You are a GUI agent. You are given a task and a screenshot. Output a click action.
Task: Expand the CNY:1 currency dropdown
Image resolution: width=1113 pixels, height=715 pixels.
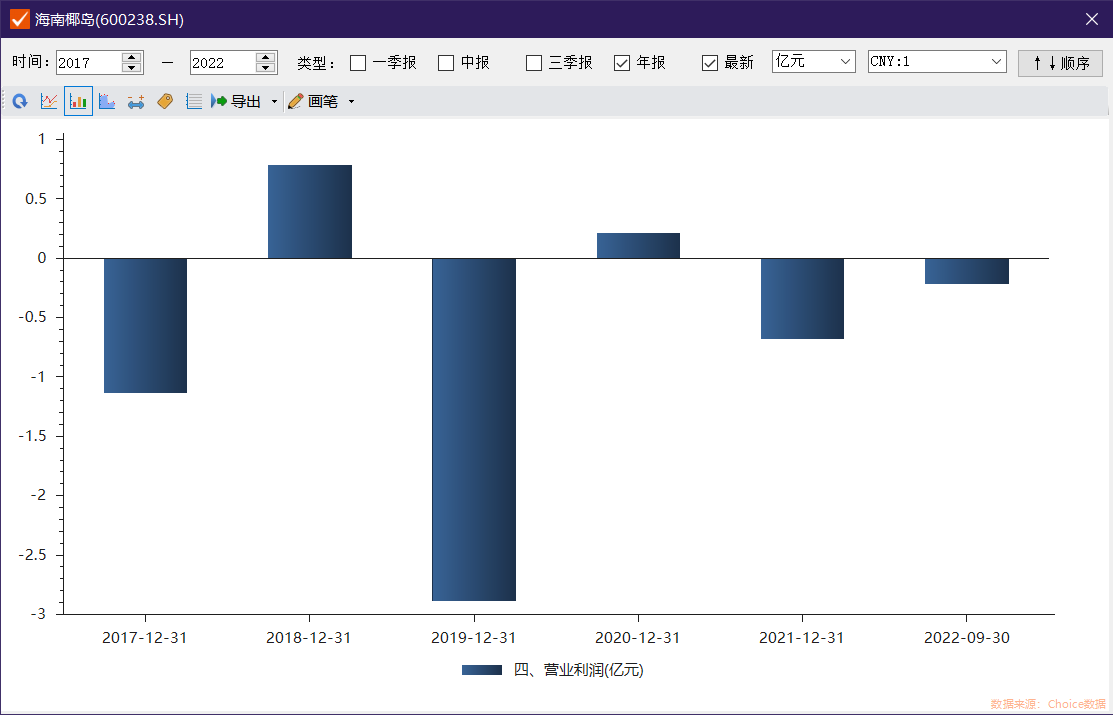(x=936, y=62)
